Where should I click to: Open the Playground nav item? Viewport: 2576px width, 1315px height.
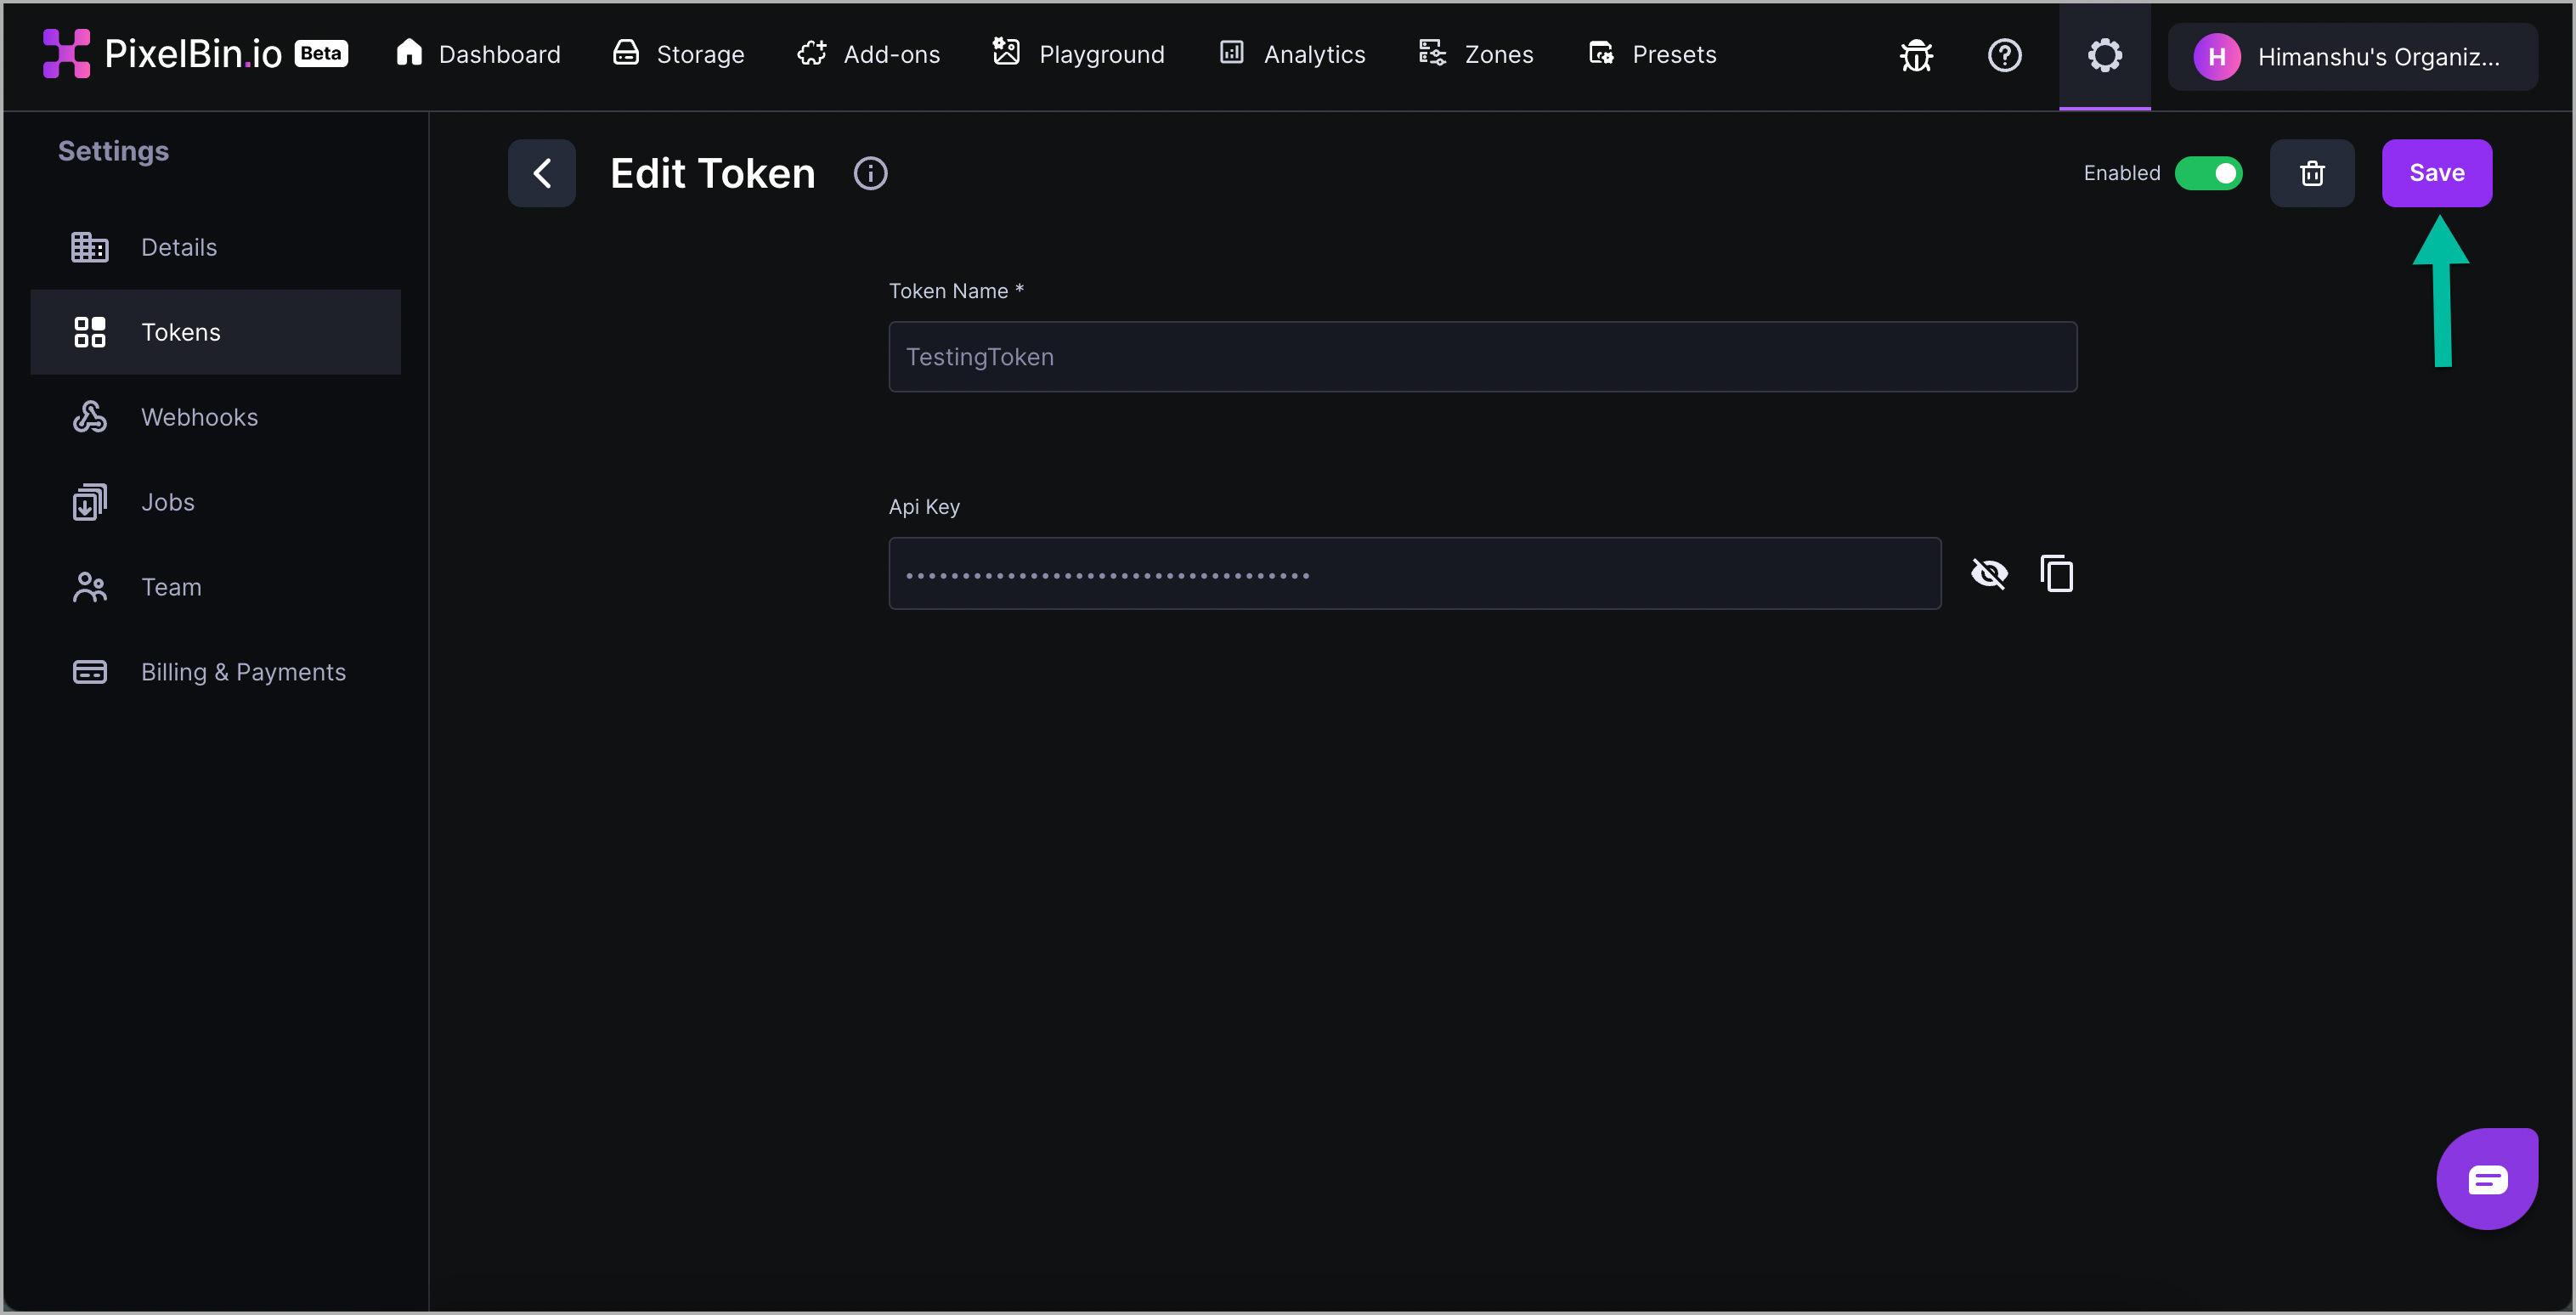(1078, 54)
